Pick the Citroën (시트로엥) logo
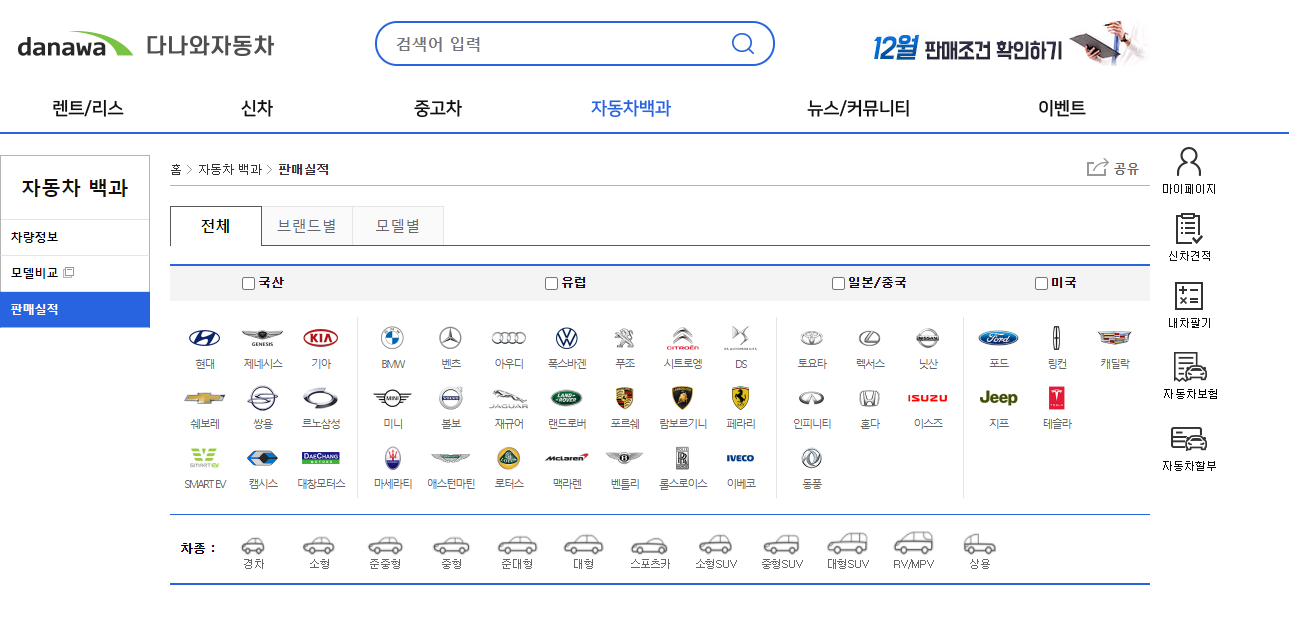Screen dimensions: 1289x633 pos(683,338)
